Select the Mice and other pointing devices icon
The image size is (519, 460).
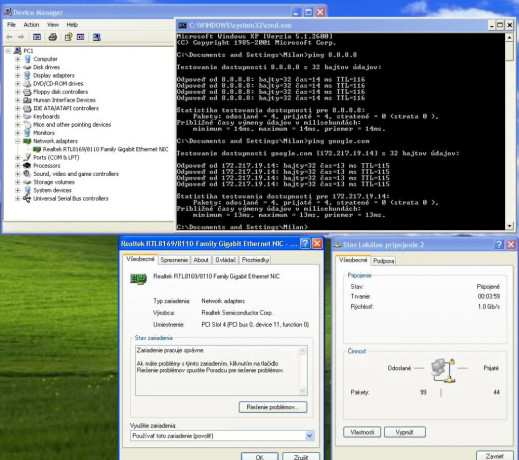coord(27,125)
